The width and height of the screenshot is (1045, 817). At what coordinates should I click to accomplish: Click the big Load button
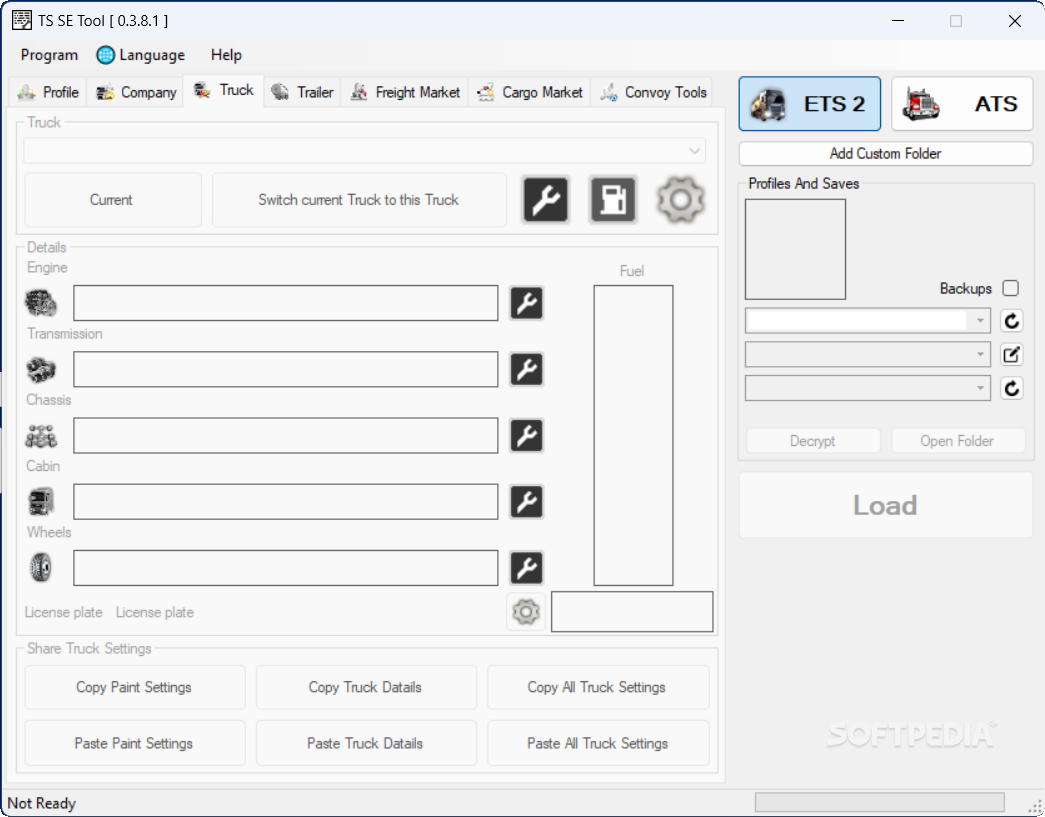(886, 505)
